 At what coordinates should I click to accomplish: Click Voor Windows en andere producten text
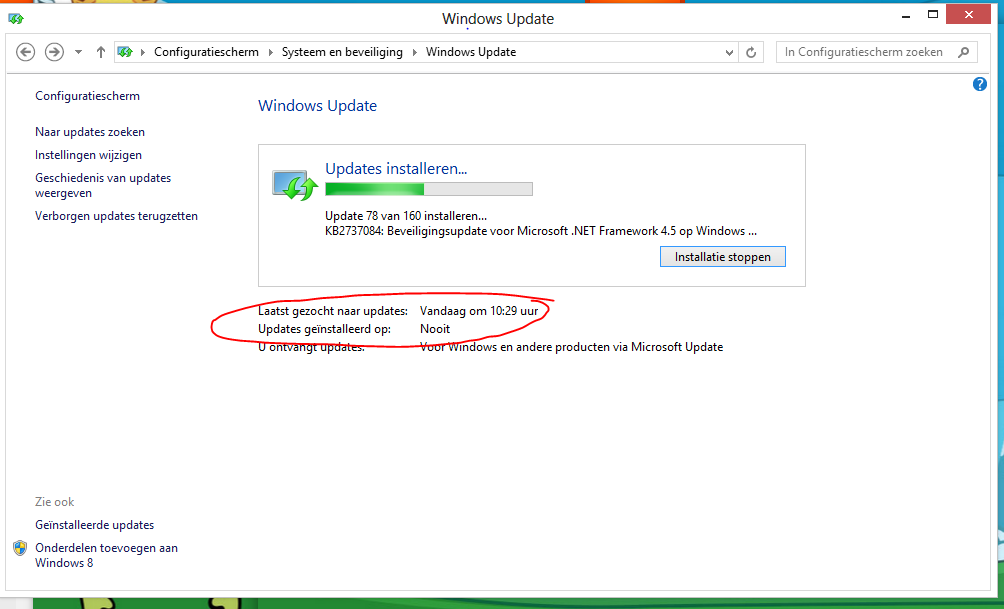click(572, 347)
